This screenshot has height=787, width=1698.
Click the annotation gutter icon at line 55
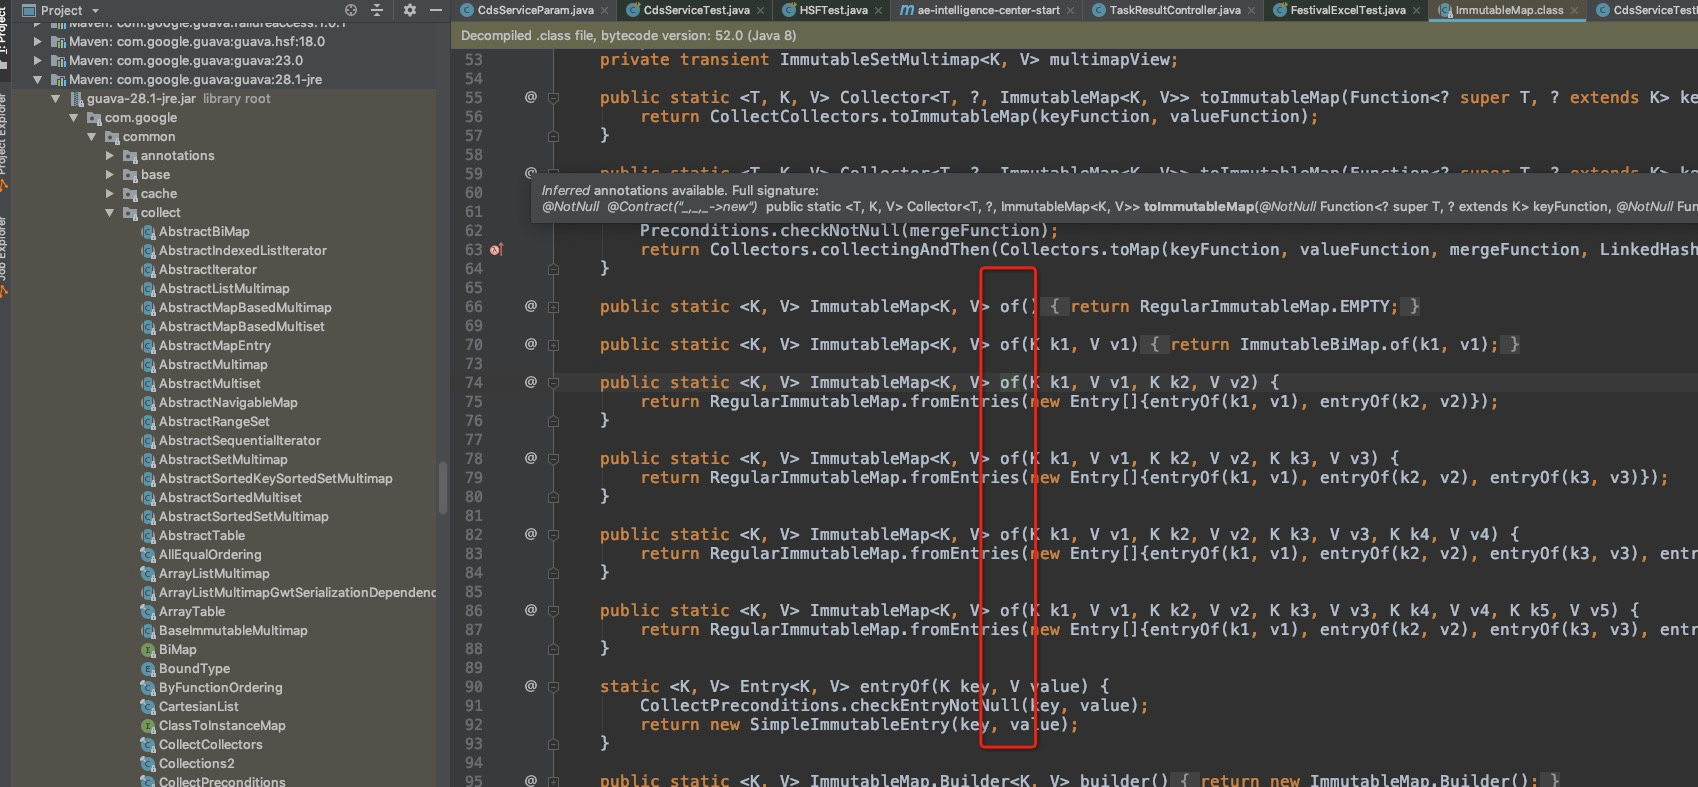click(x=531, y=97)
